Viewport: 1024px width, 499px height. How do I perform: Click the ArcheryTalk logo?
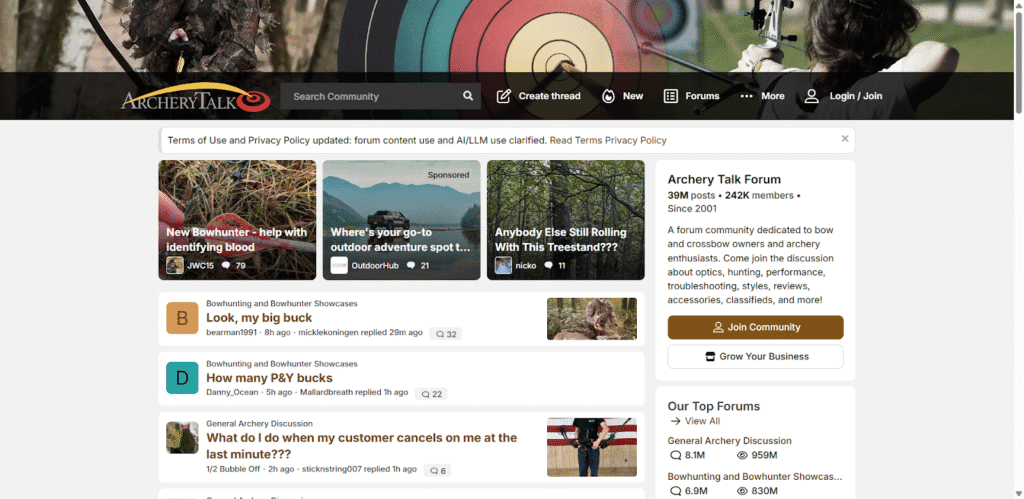pos(196,97)
